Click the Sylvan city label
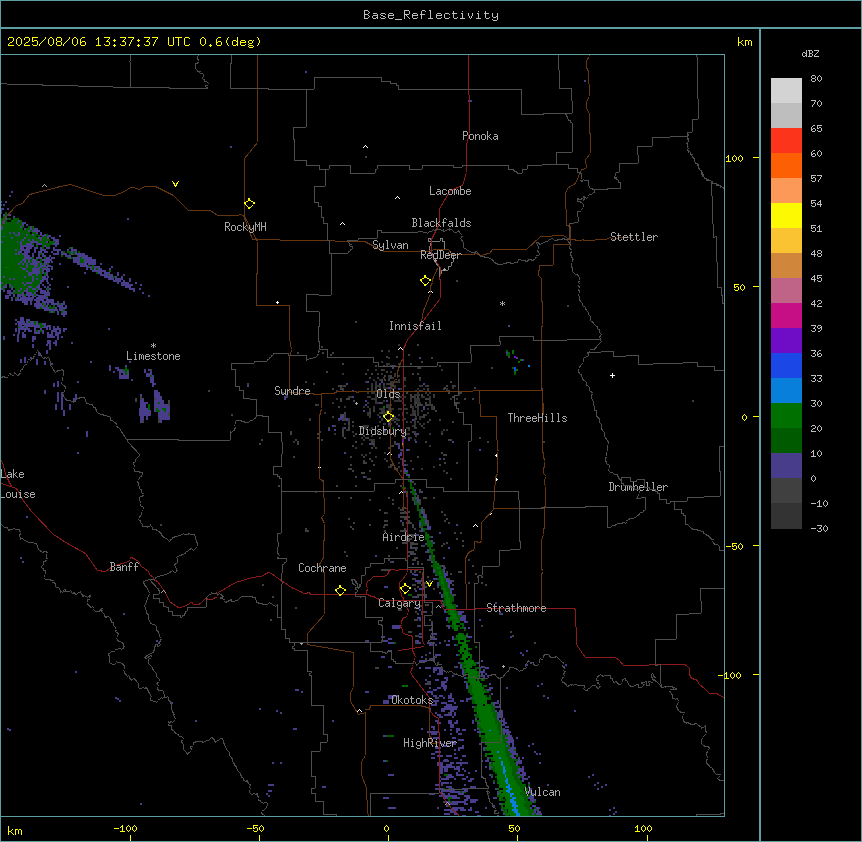 [390, 245]
